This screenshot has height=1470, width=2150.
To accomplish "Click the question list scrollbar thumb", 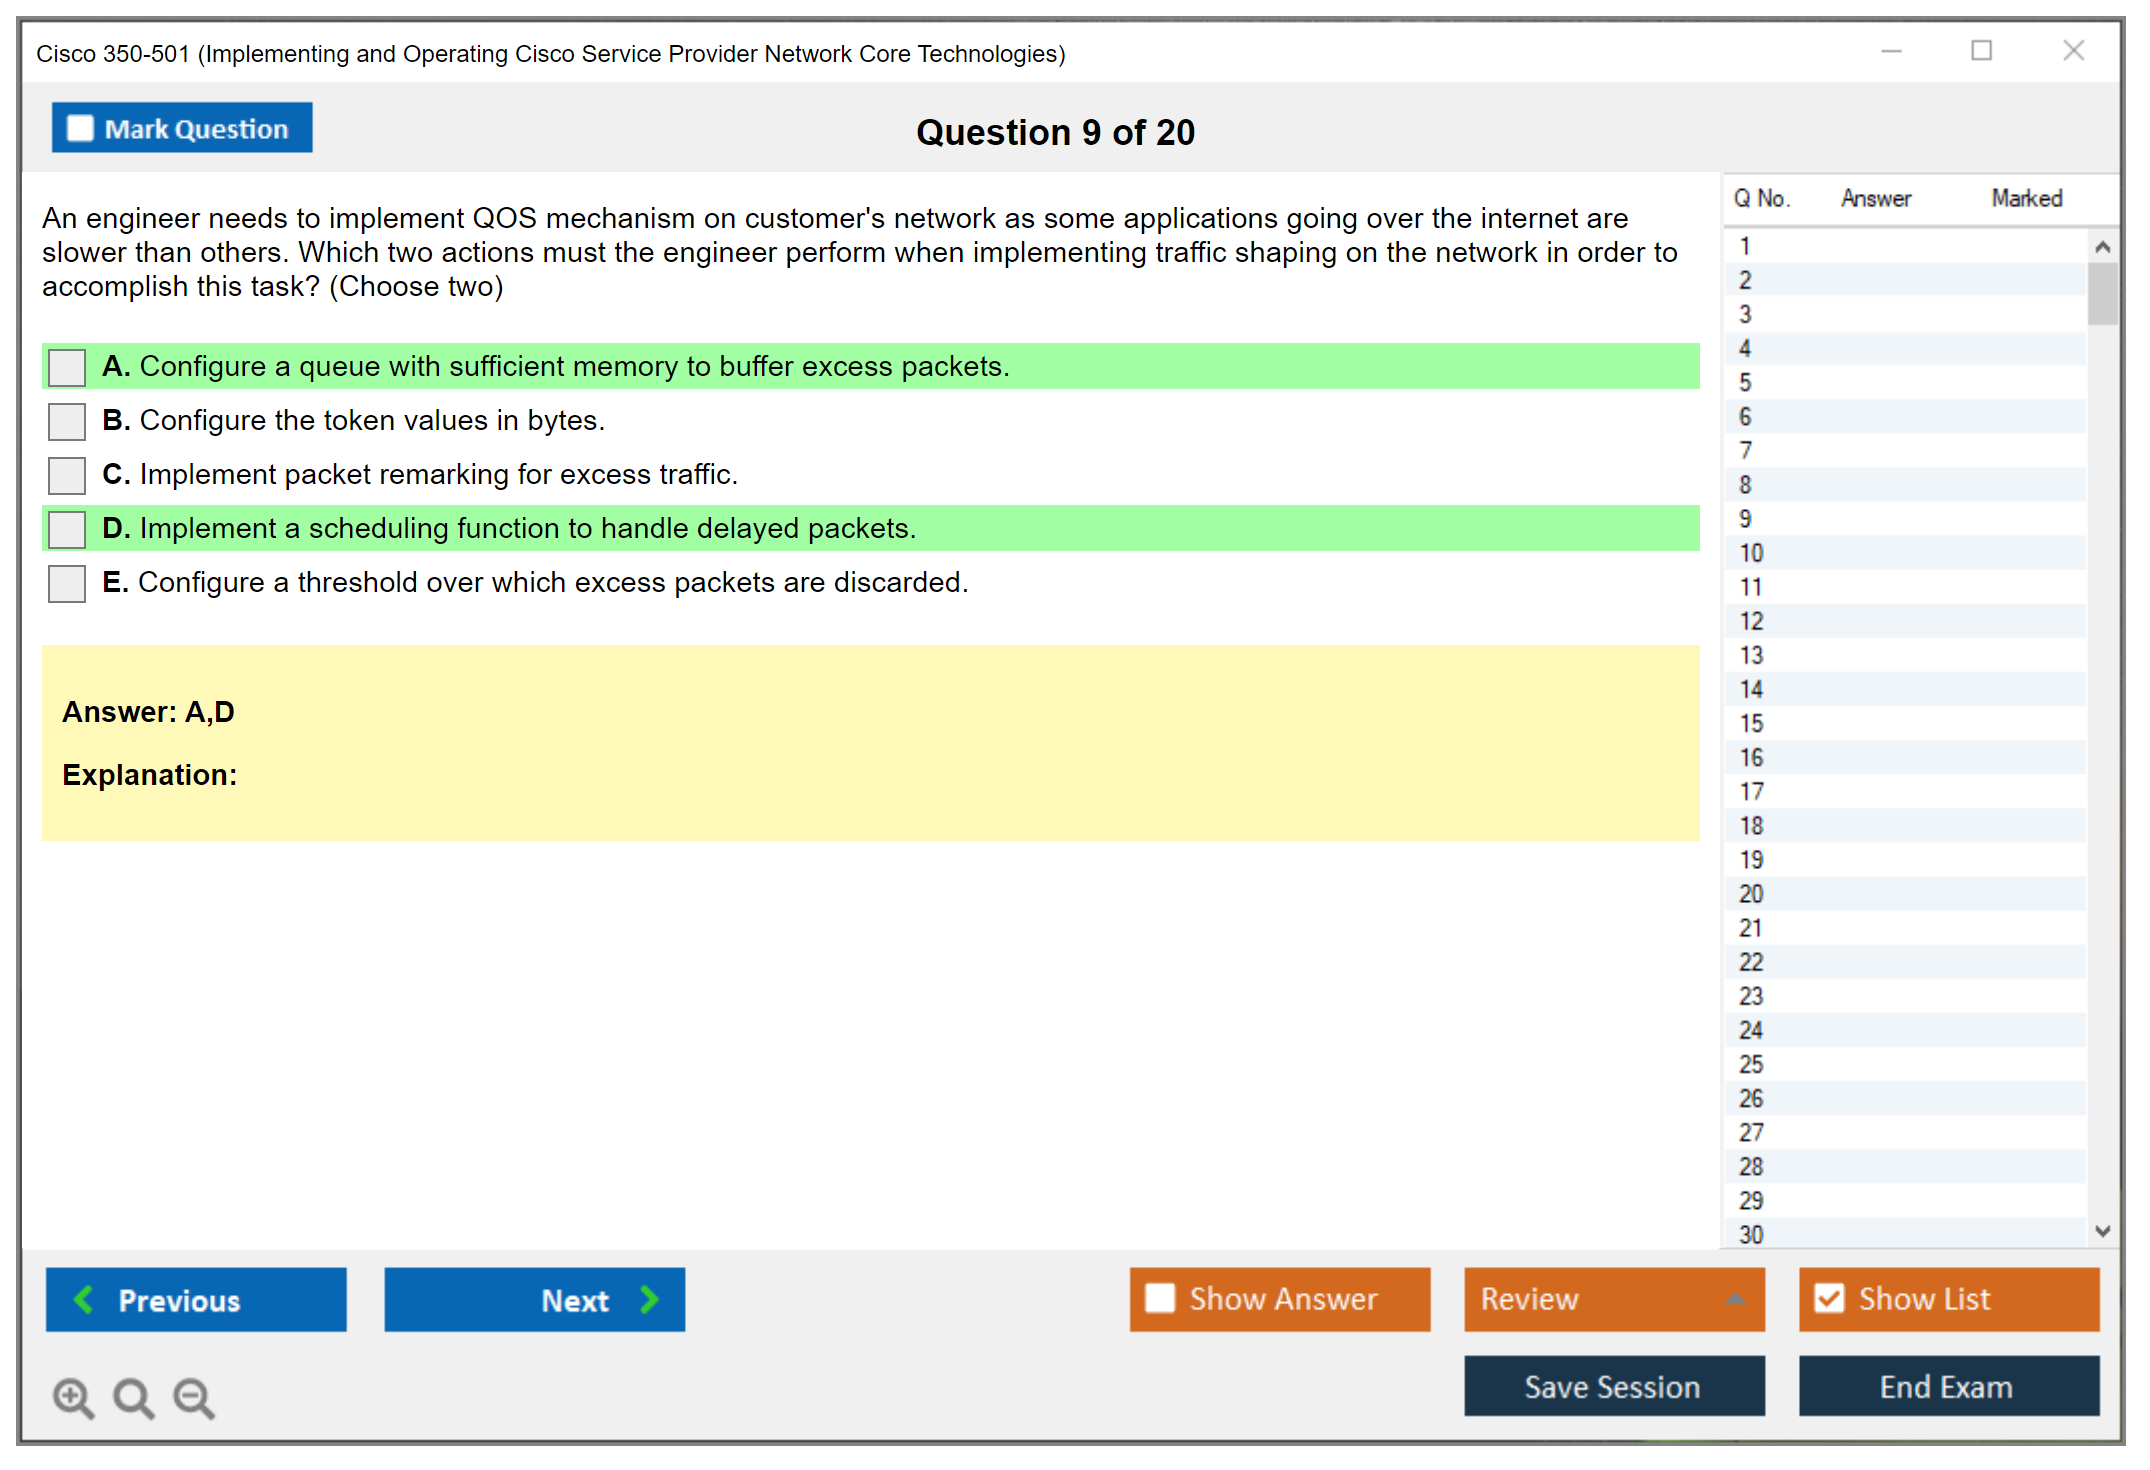I will [x=2102, y=293].
